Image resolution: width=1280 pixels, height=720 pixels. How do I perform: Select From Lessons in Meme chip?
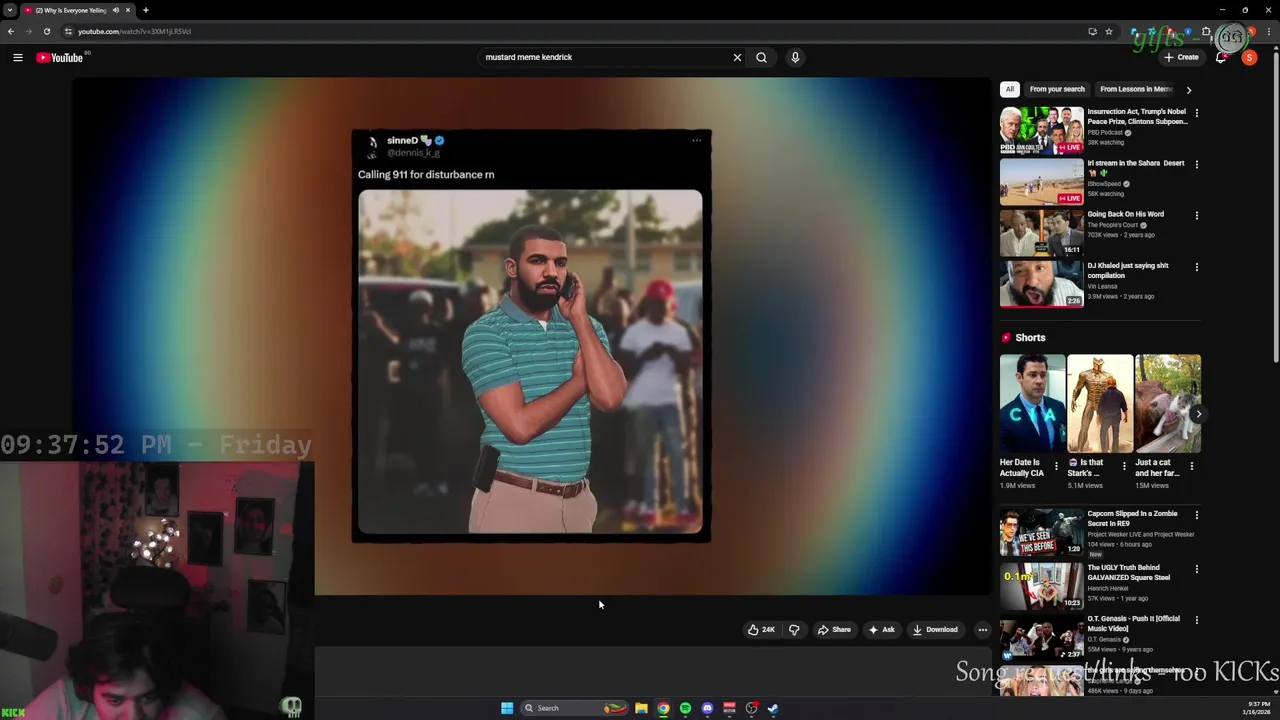coord(1136,89)
